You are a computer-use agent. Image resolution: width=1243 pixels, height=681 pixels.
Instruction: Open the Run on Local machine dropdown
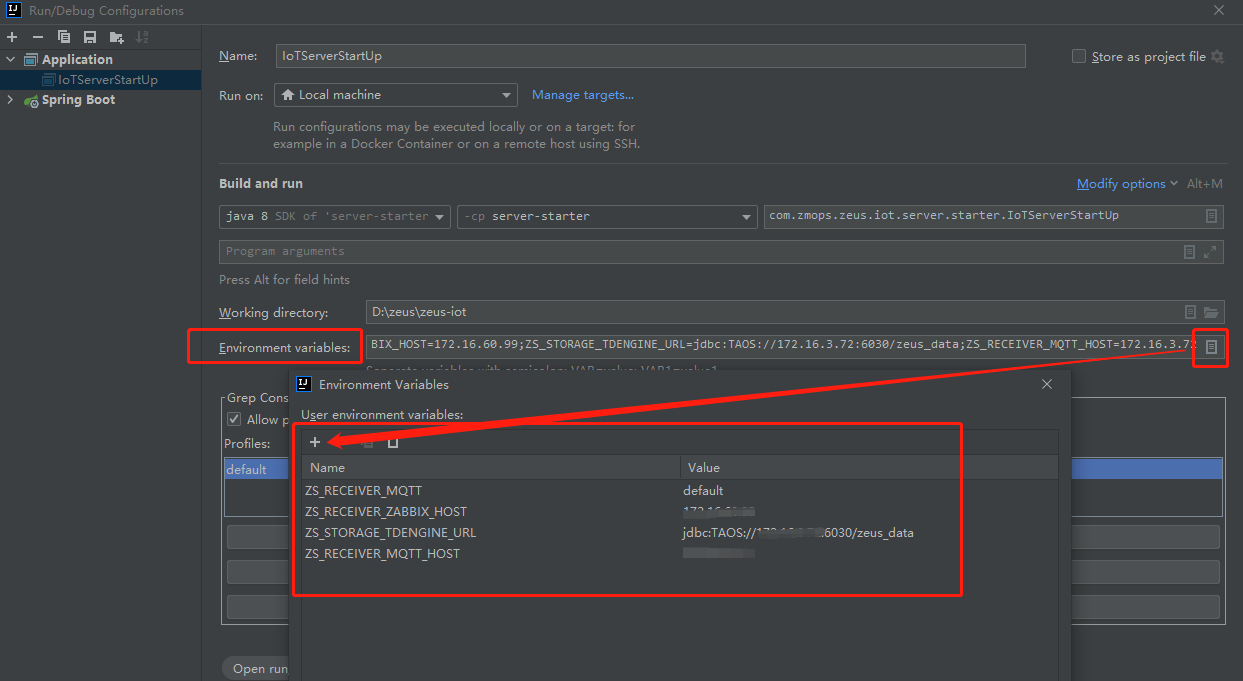(x=397, y=95)
